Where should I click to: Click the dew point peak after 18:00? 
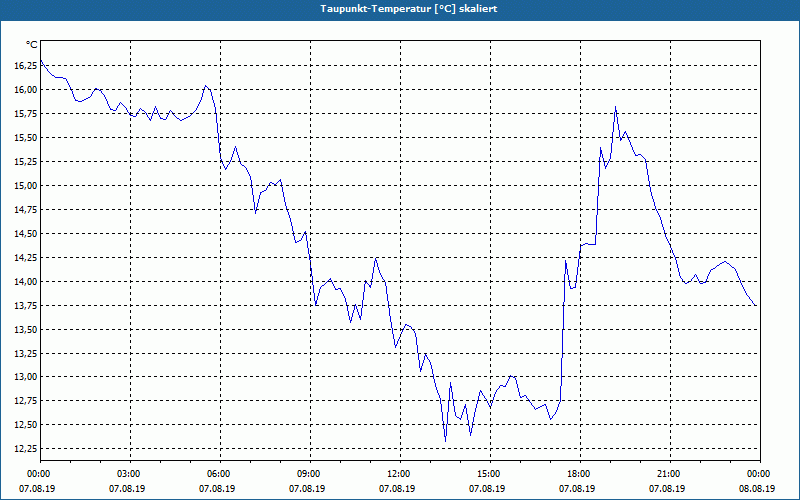point(616,107)
